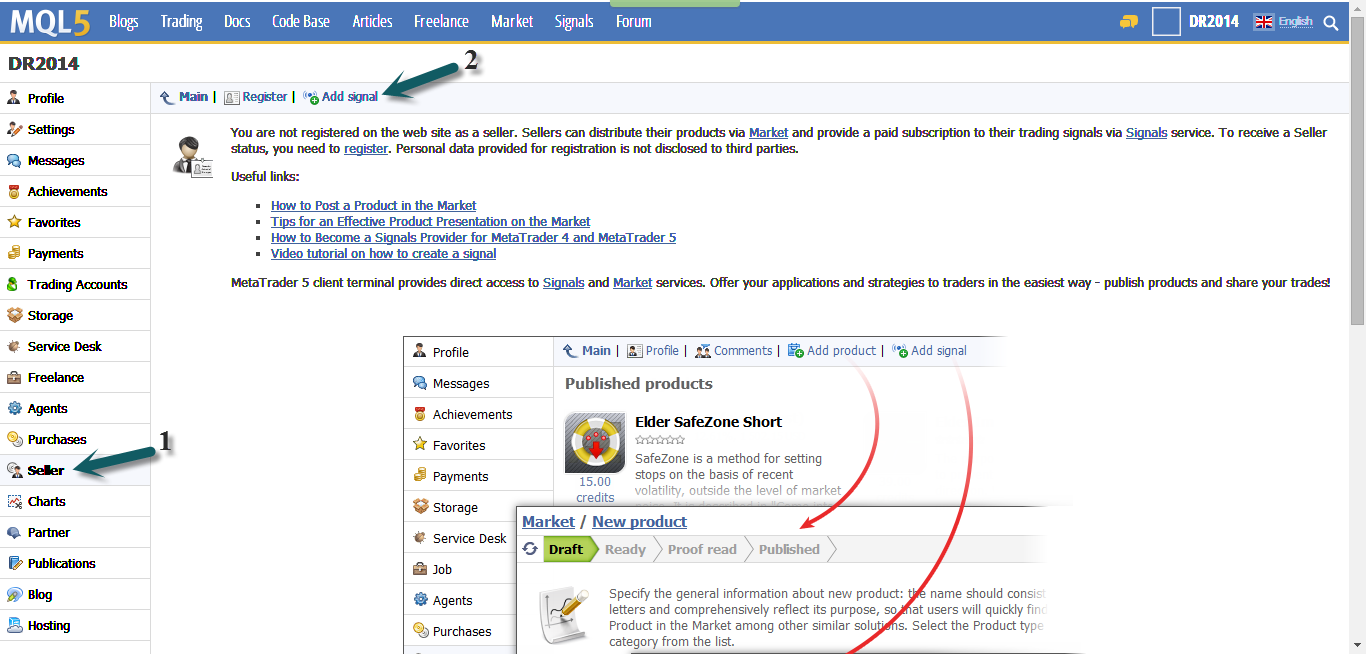Open Charts via the chart sidebar icon
Image resolution: width=1366 pixels, height=654 pixels.
(14, 501)
